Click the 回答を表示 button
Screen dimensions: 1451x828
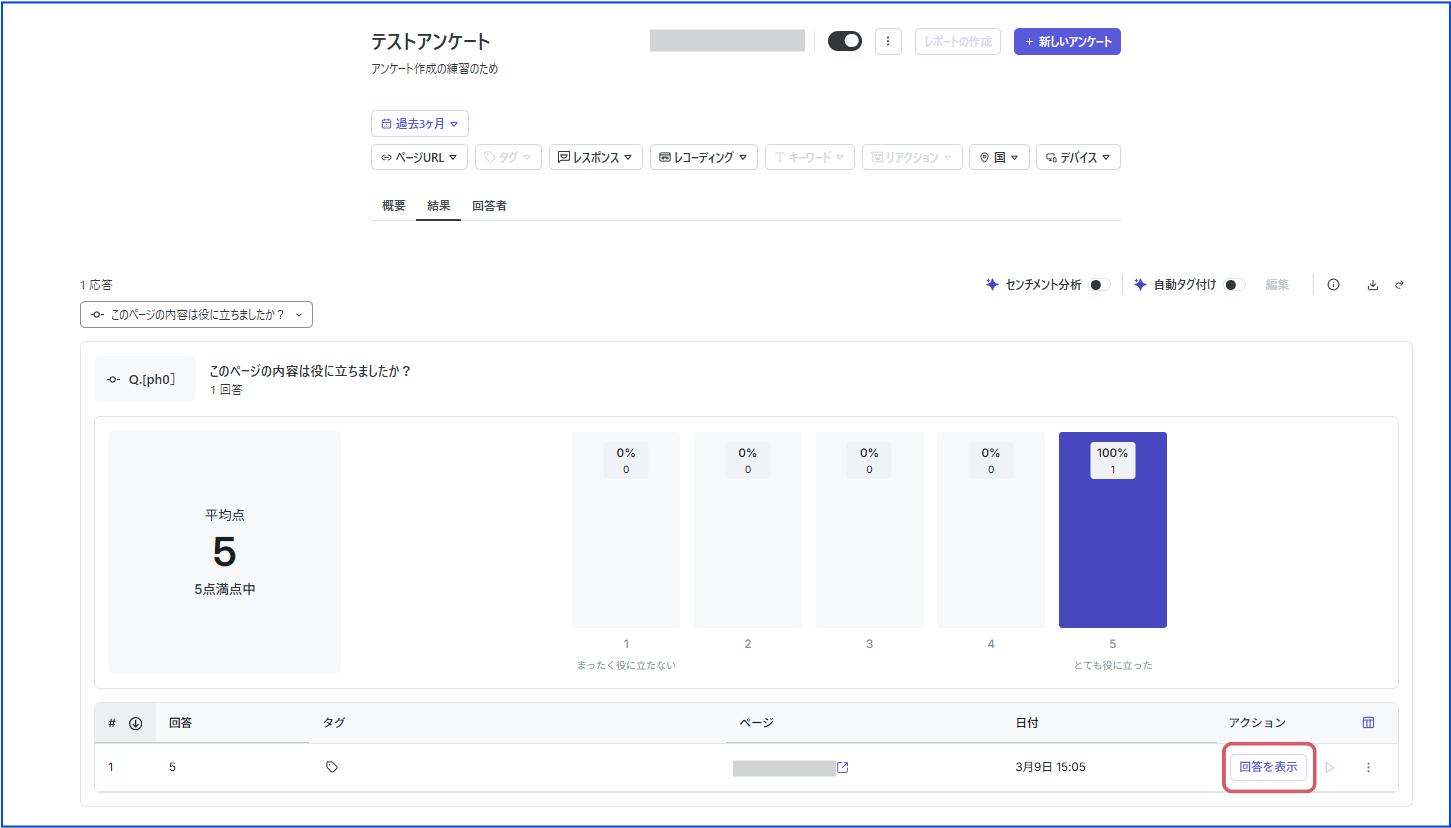point(1268,767)
